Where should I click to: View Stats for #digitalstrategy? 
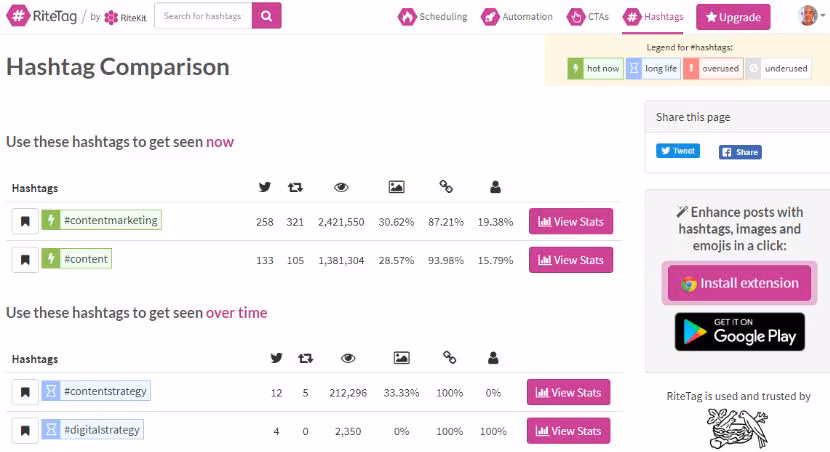click(569, 431)
